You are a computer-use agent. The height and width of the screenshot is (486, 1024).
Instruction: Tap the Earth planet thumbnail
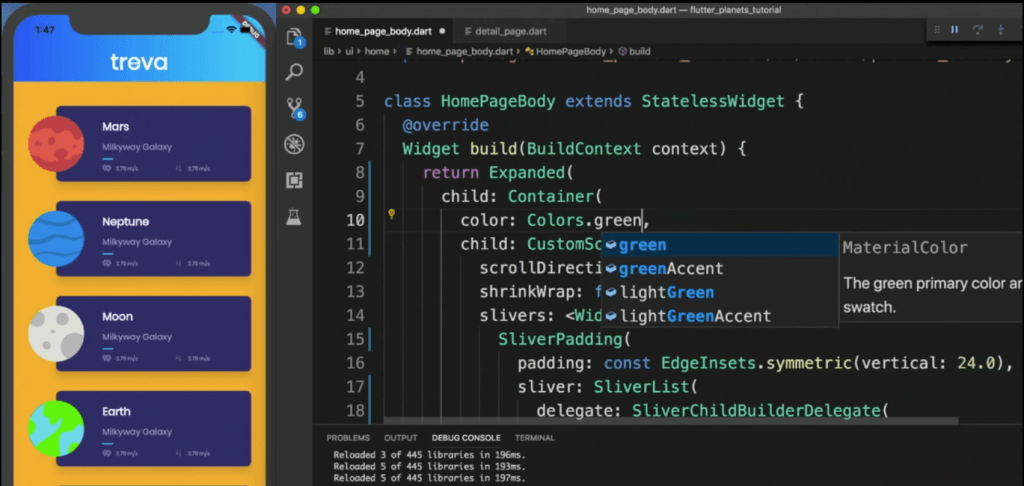56,428
